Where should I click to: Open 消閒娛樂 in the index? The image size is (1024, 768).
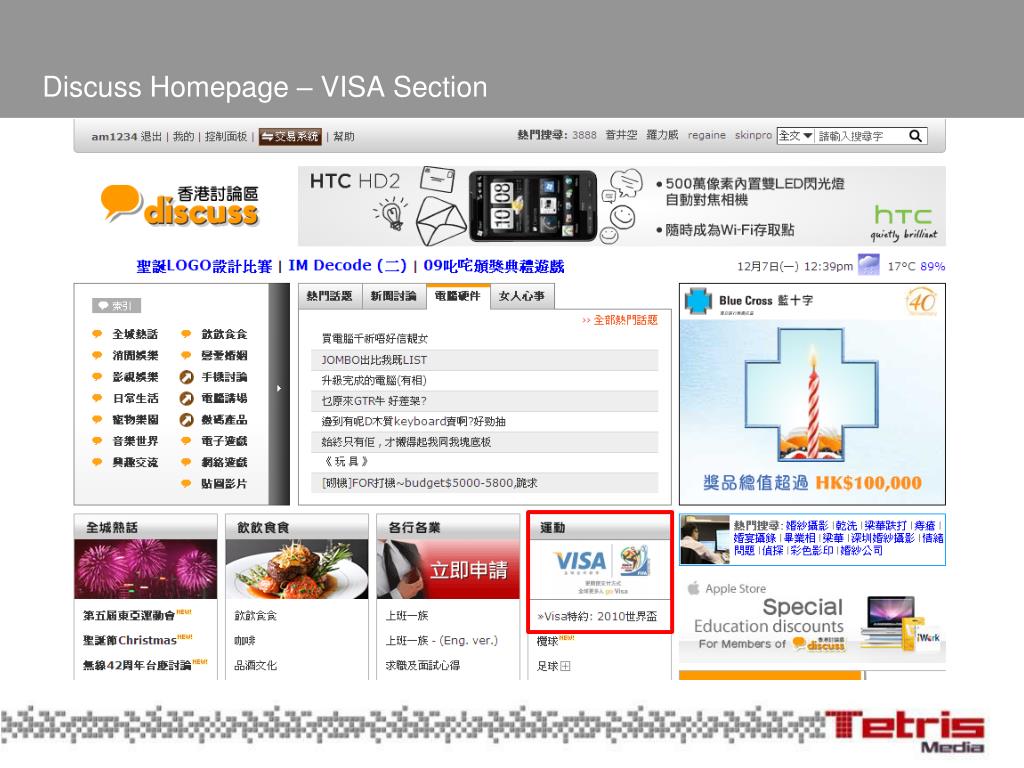(x=135, y=355)
